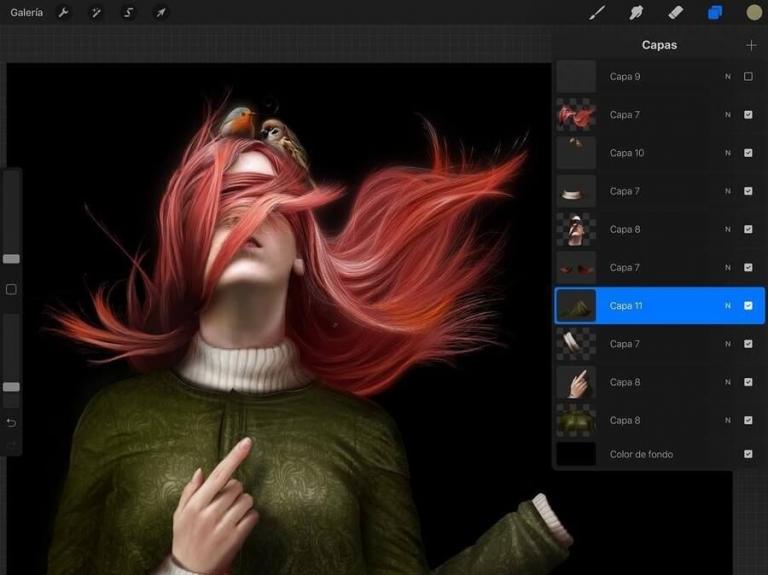Select the layer named Capa 9

(625, 76)
